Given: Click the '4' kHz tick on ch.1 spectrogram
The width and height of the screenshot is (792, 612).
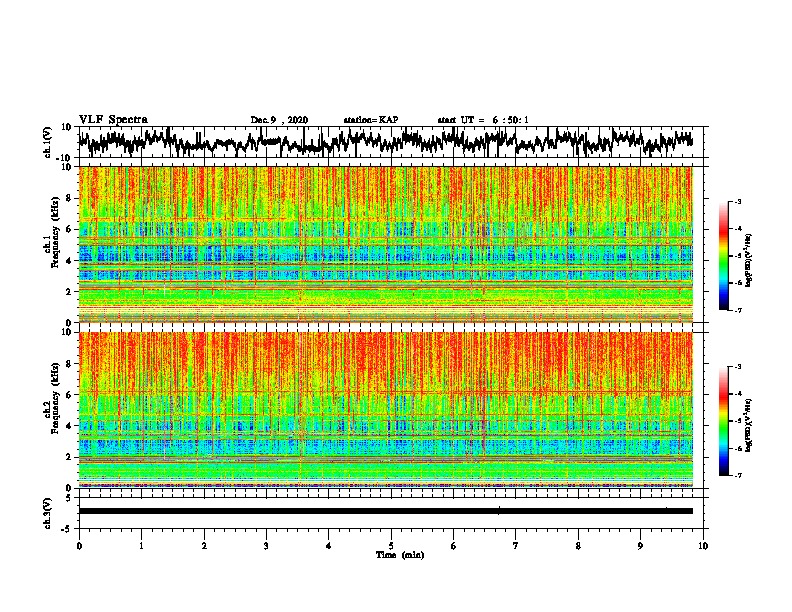Looking at the screenshot, I should click(x=69, y=261).
